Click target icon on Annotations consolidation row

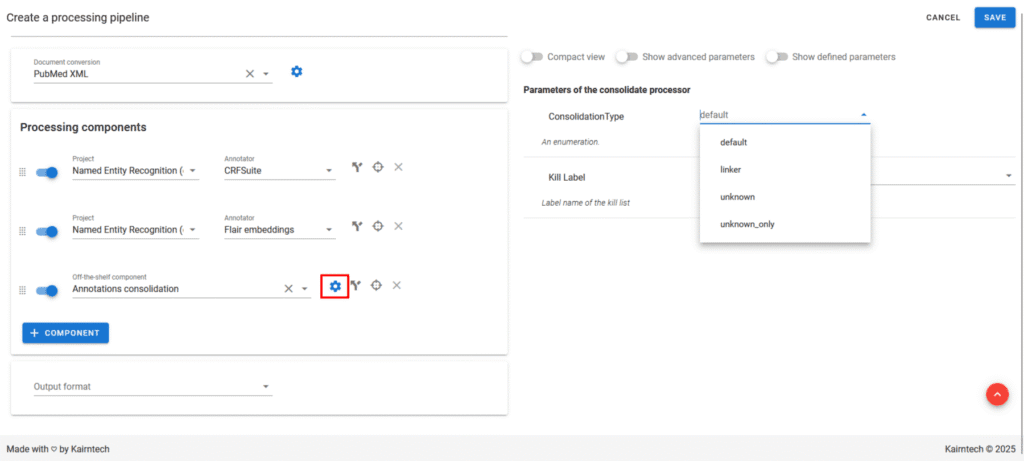coord(376,286)
